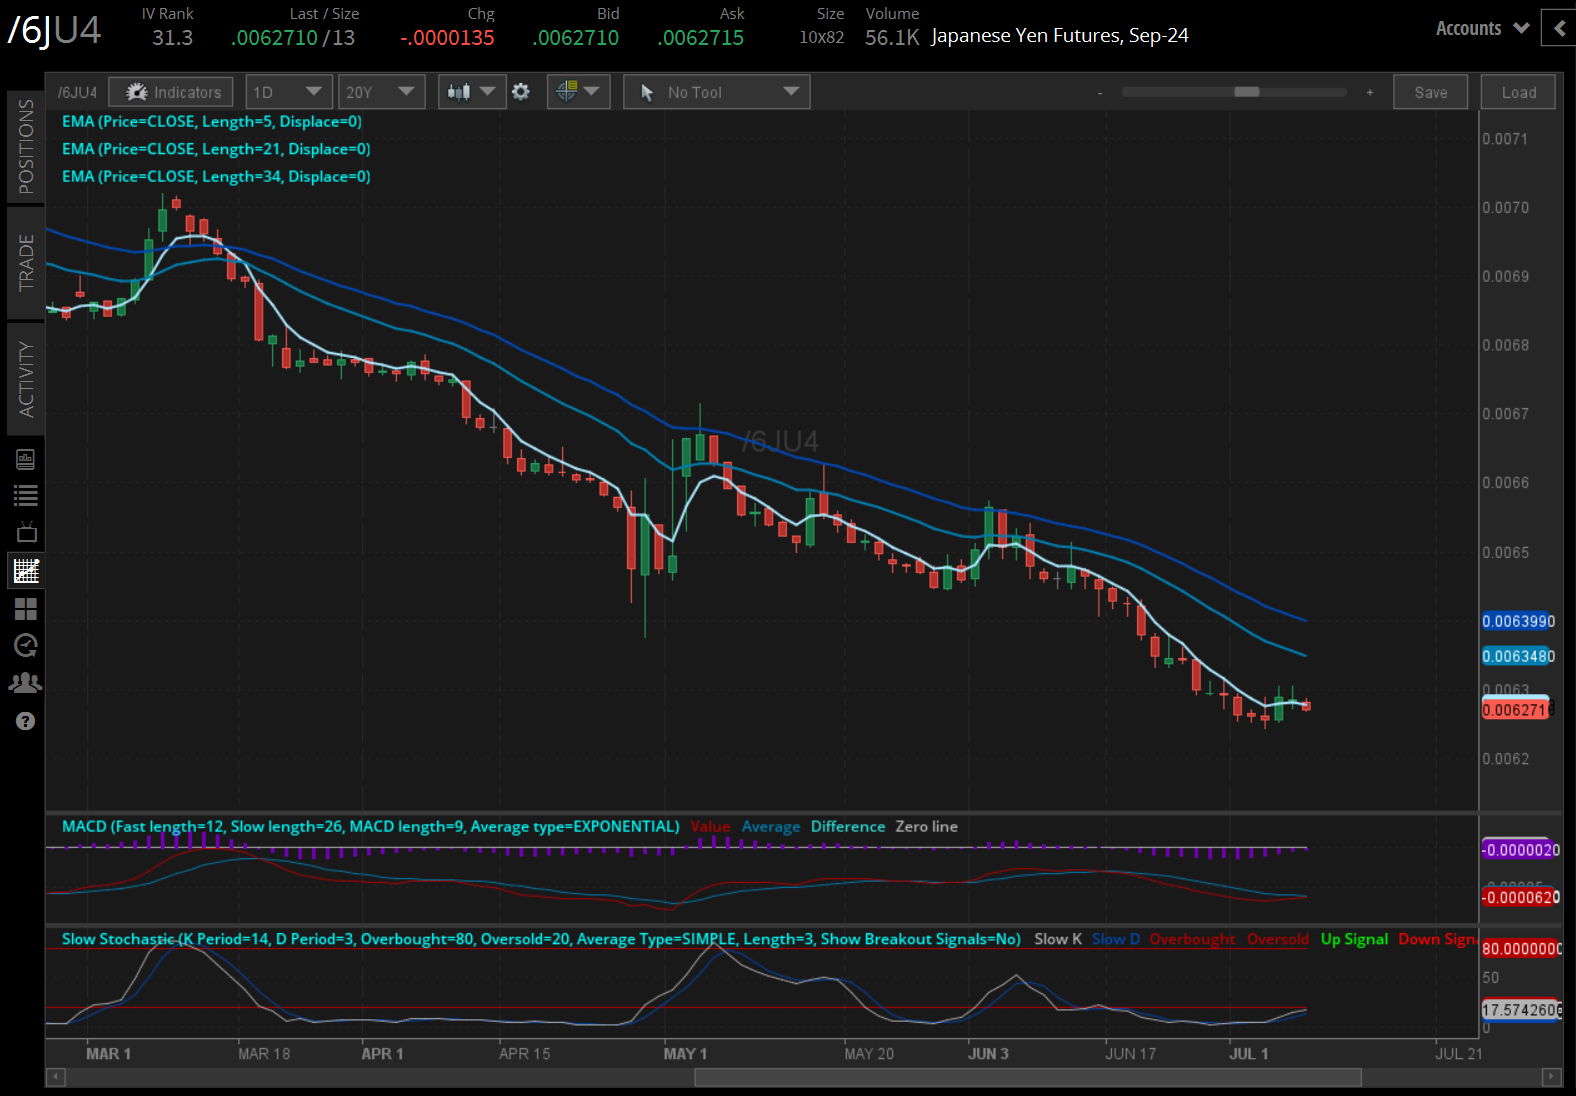The image size is (1576, 1096).
Task: Select the chart view sidebar icon
Action: tap(26, 571)
